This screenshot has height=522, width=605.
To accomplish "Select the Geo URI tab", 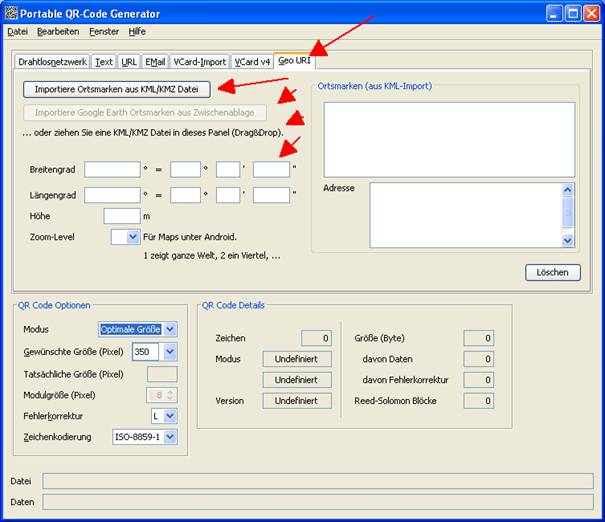I will (294, 61).
